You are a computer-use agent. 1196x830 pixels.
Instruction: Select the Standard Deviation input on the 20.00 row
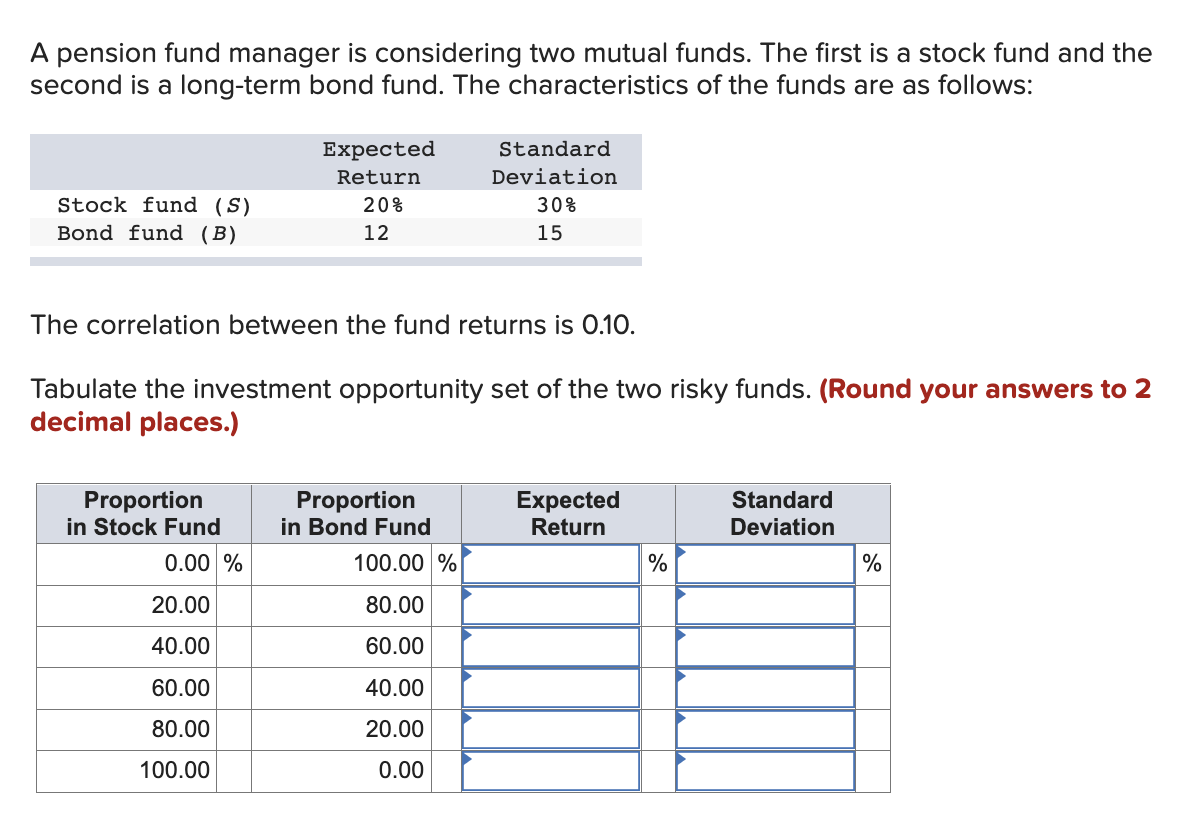[766, 604]
